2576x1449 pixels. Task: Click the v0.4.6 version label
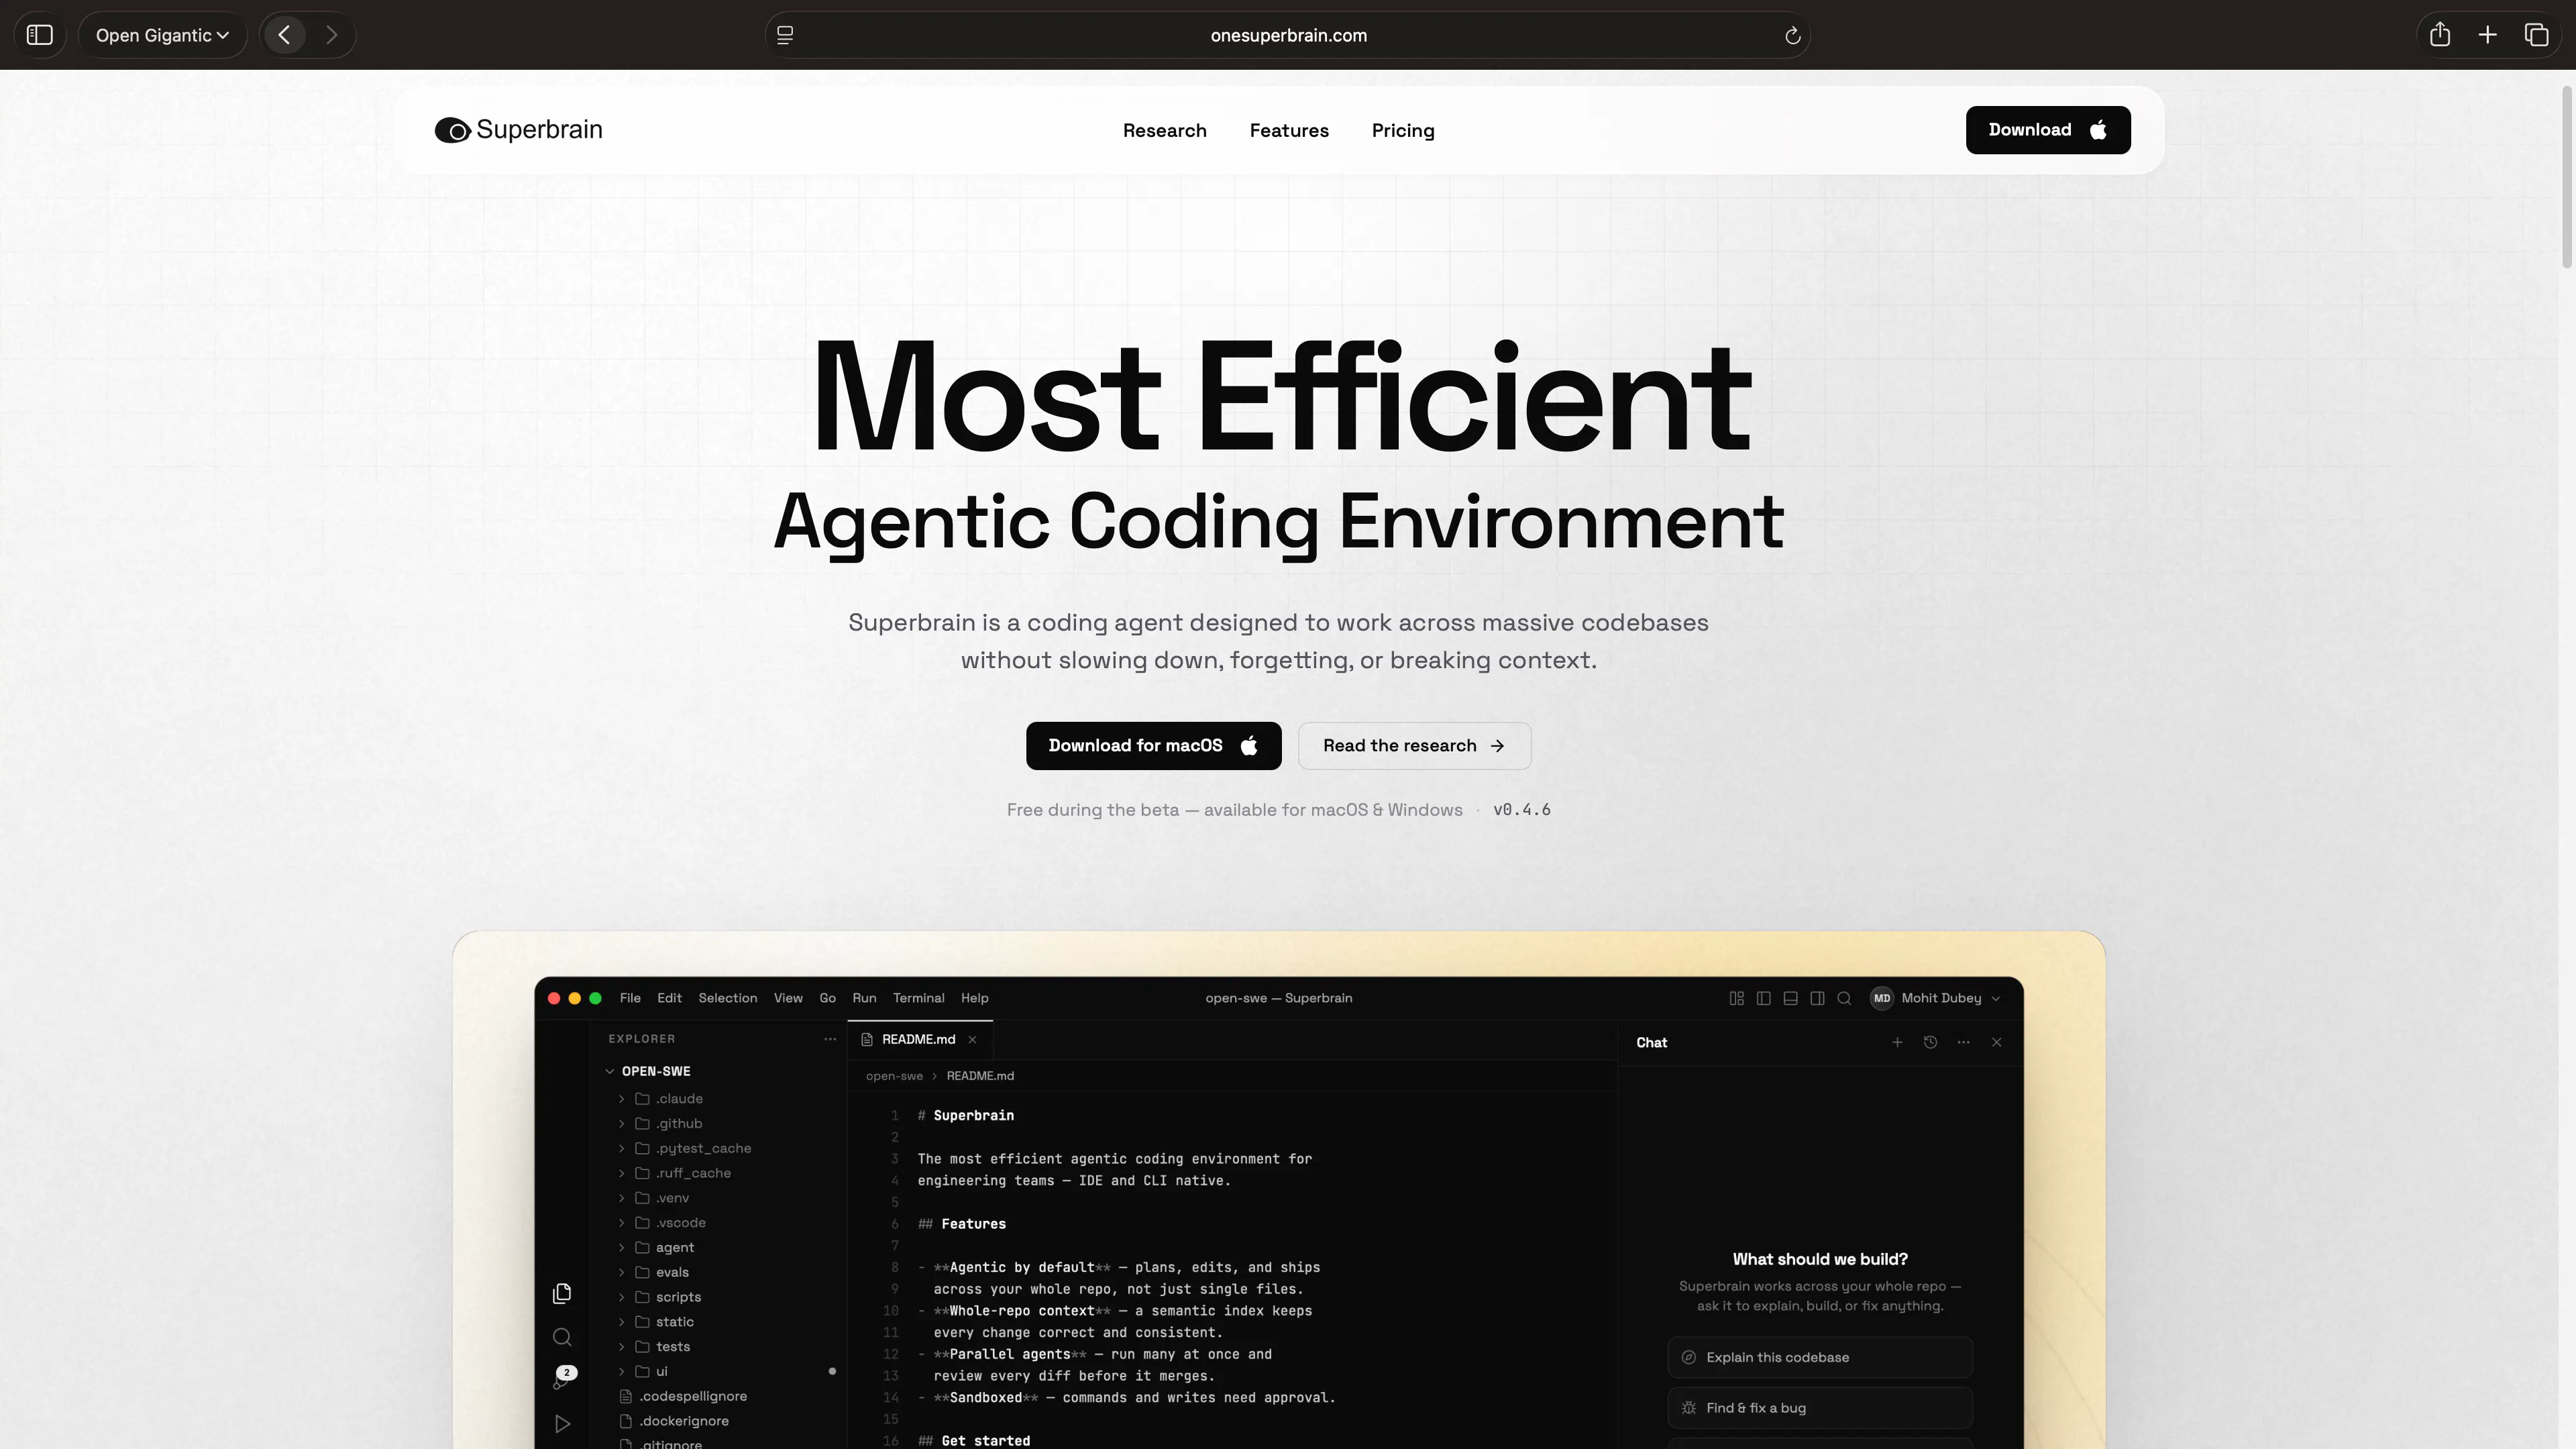(x=1521, y=810)
